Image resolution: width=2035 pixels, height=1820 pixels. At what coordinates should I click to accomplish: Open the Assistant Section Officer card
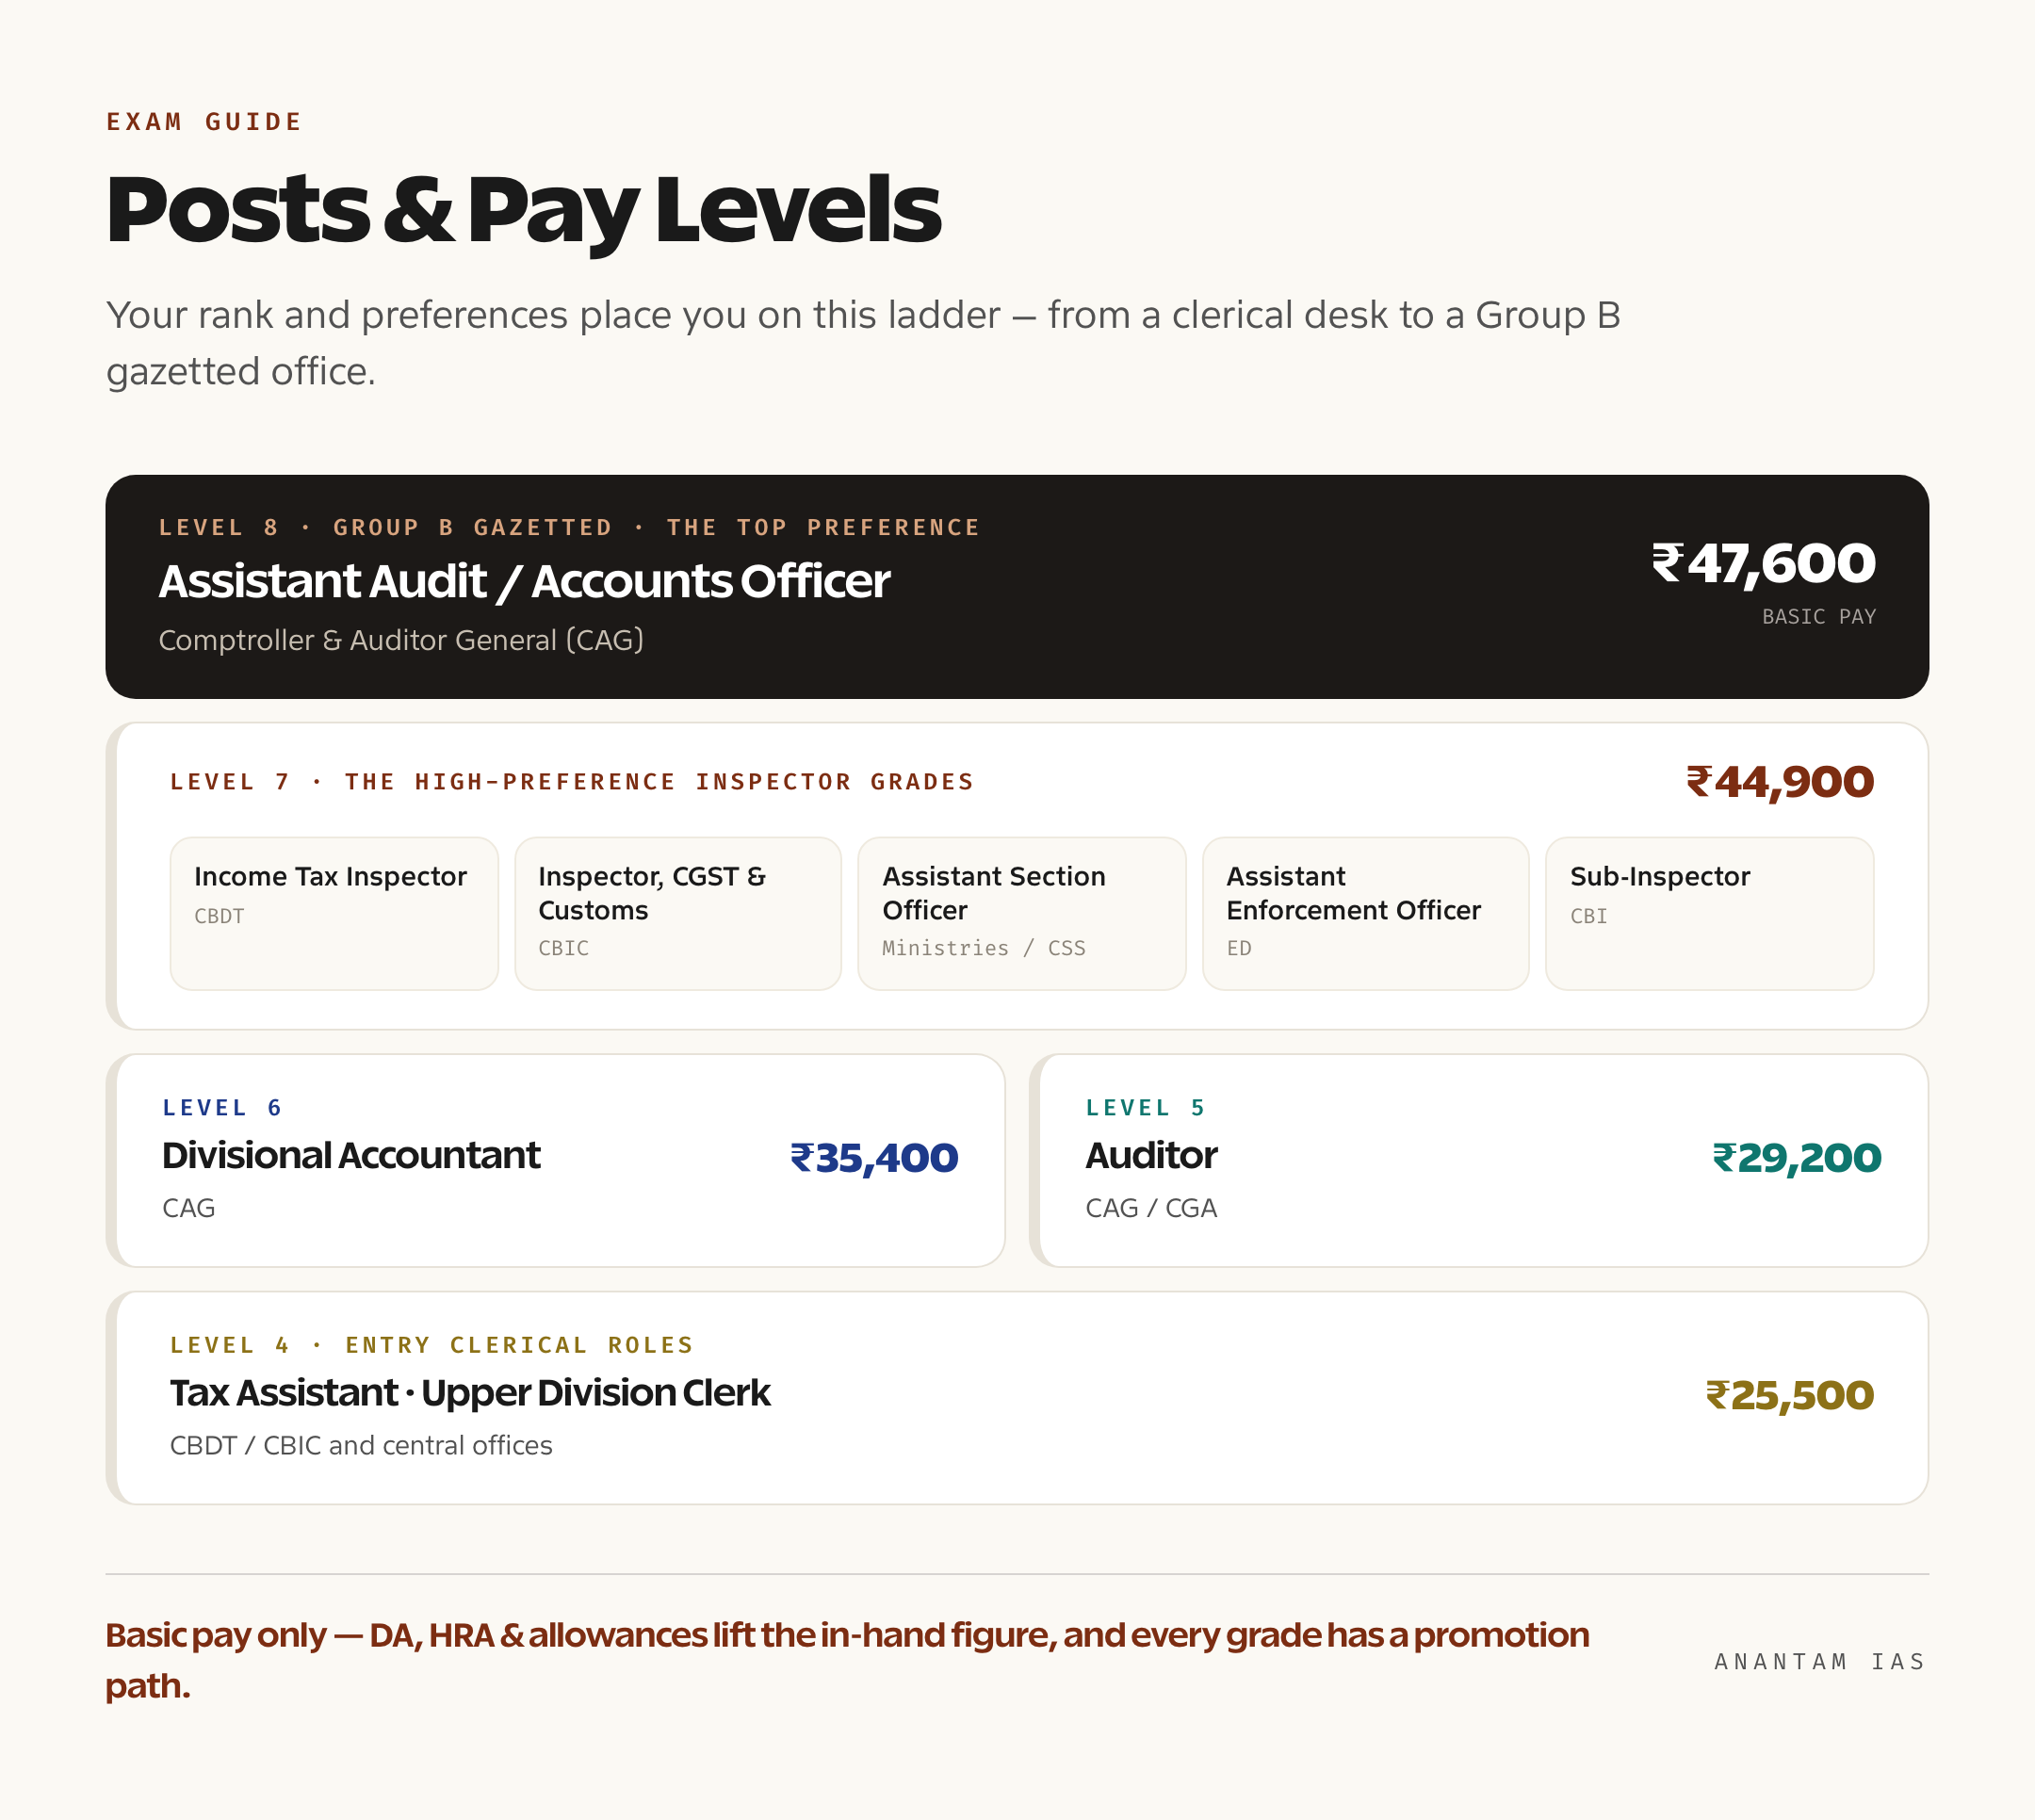(1022, 913)
